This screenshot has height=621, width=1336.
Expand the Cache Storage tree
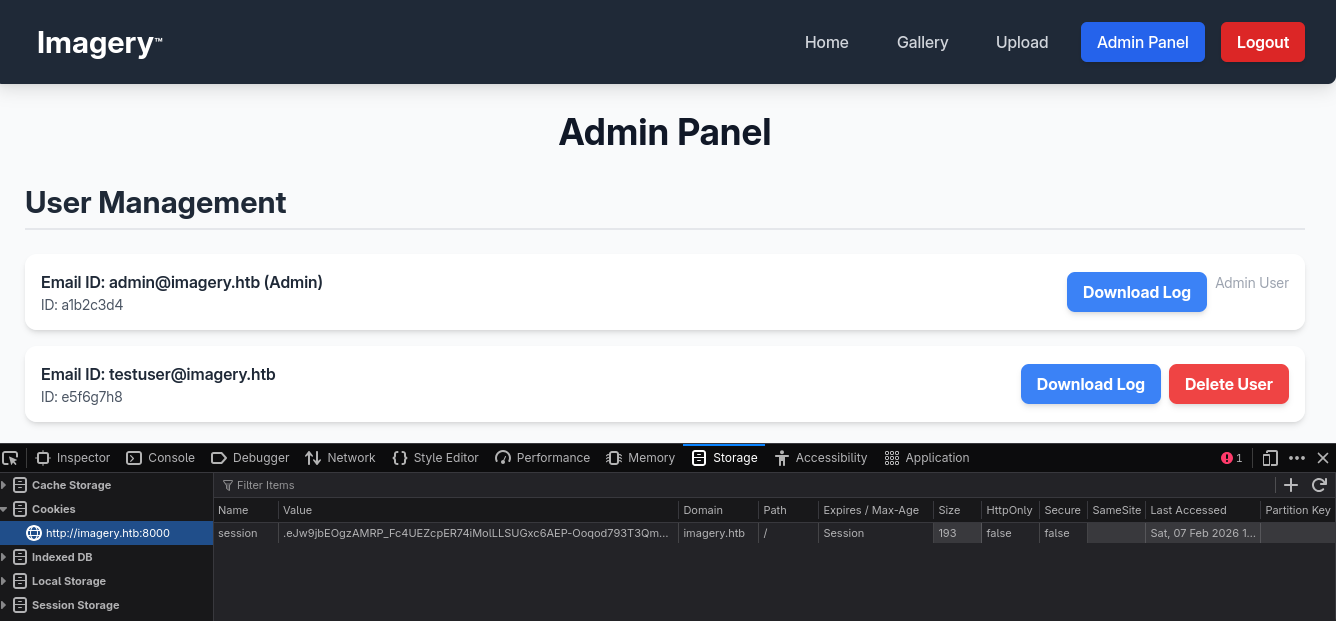tap(5, 485)
